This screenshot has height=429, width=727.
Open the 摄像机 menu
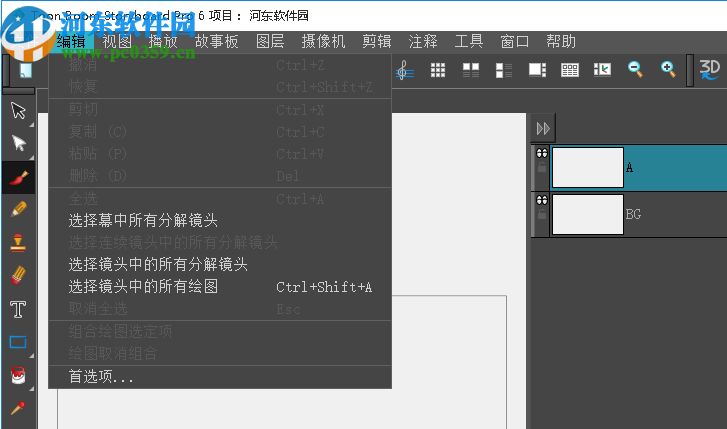323,42
